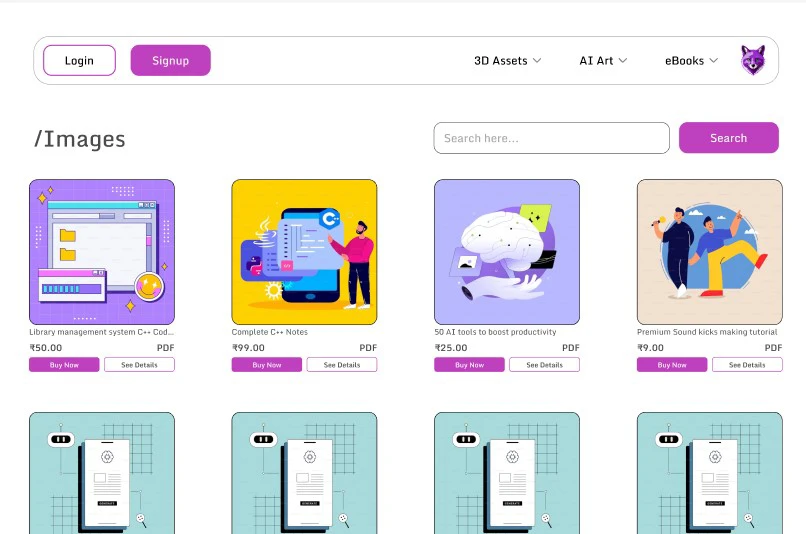Screen dimensions: 806x534
Task: Click the Login button
Action: 79,60
